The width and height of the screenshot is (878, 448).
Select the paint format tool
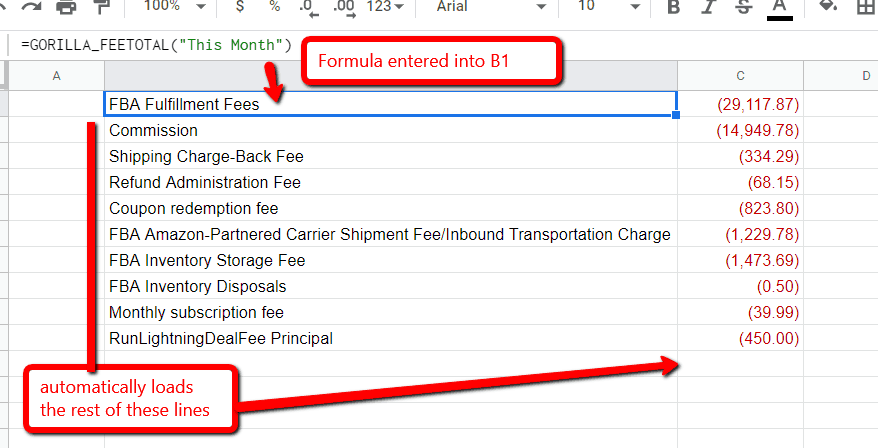click(101, 7)
